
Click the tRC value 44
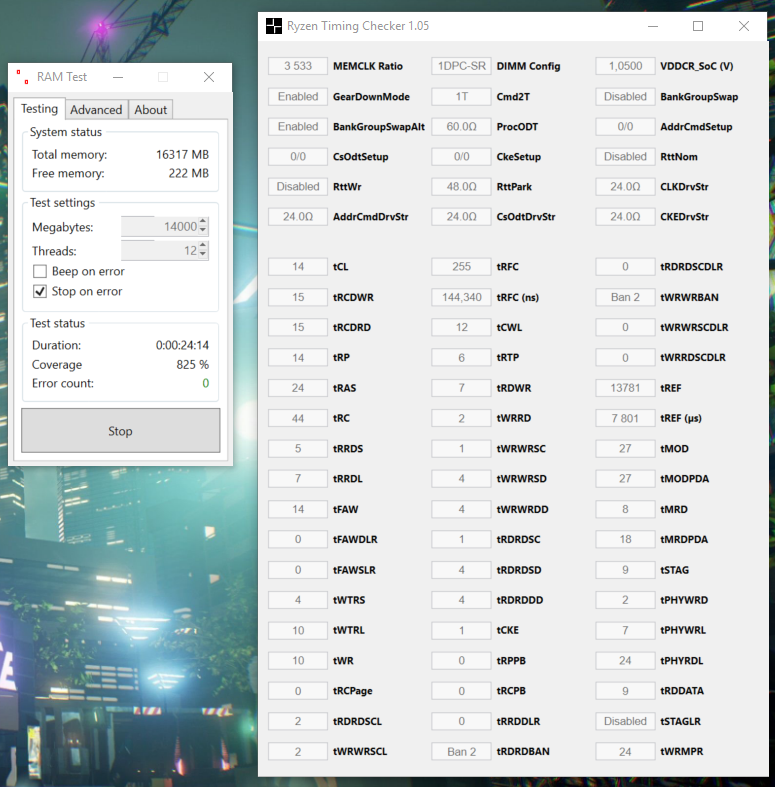click(x=298, y=418)
